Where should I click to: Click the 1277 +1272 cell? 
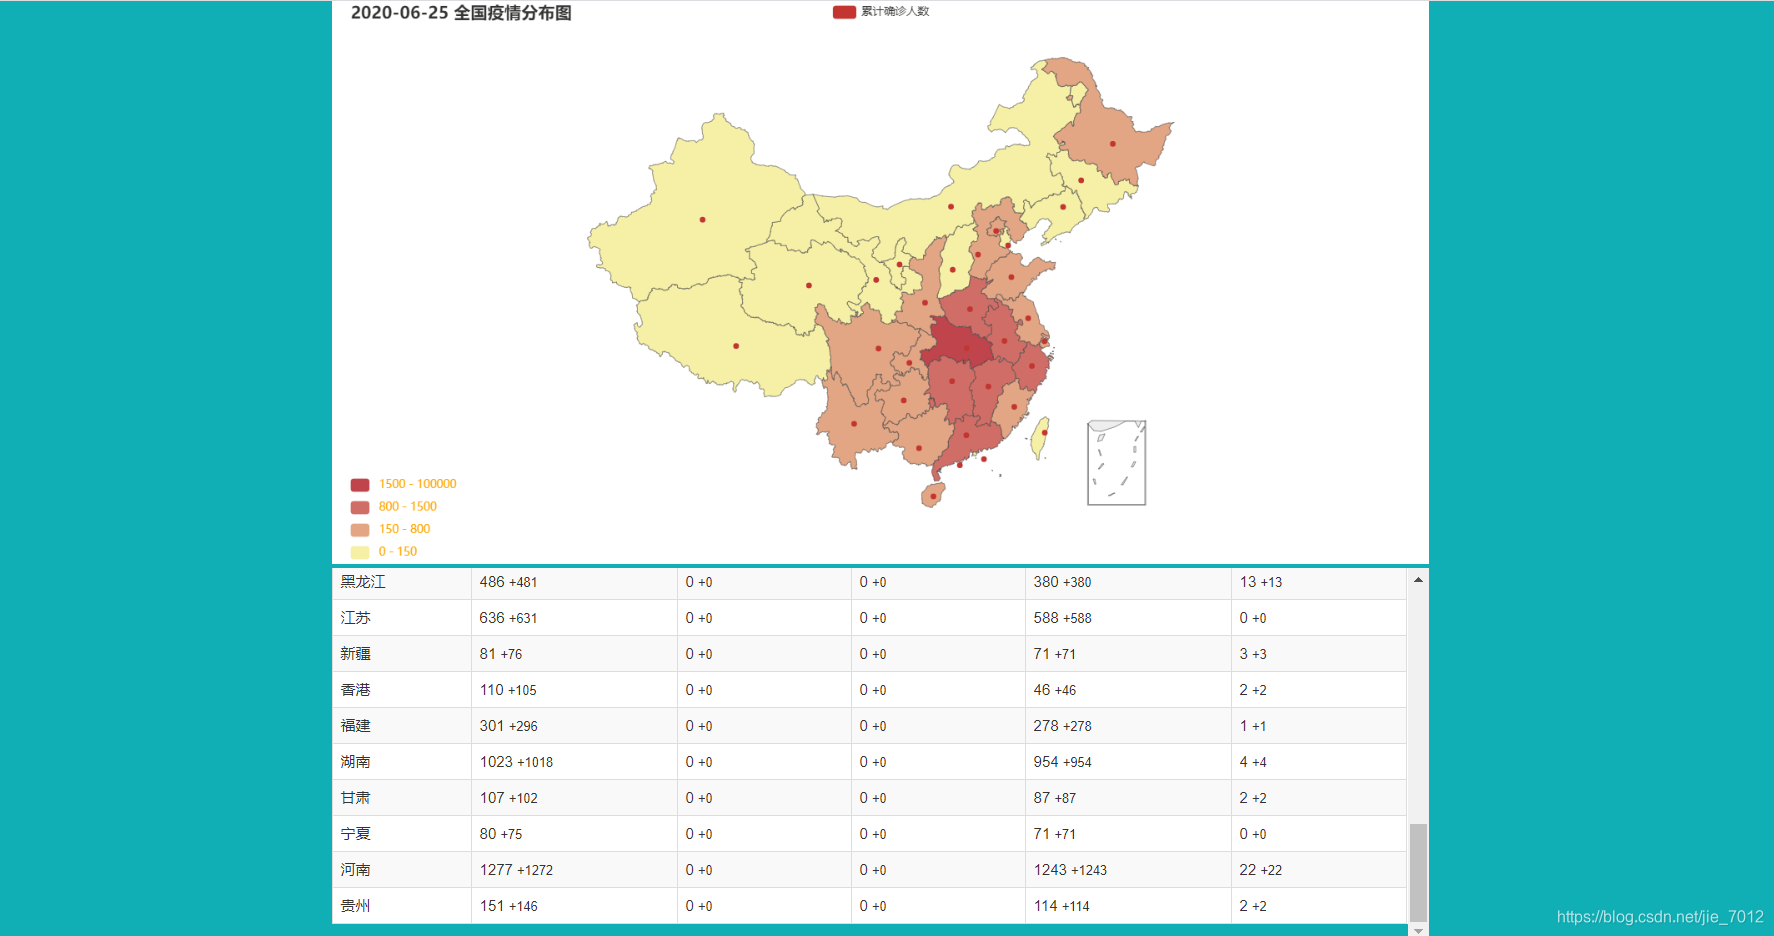(x=574, y=870)
